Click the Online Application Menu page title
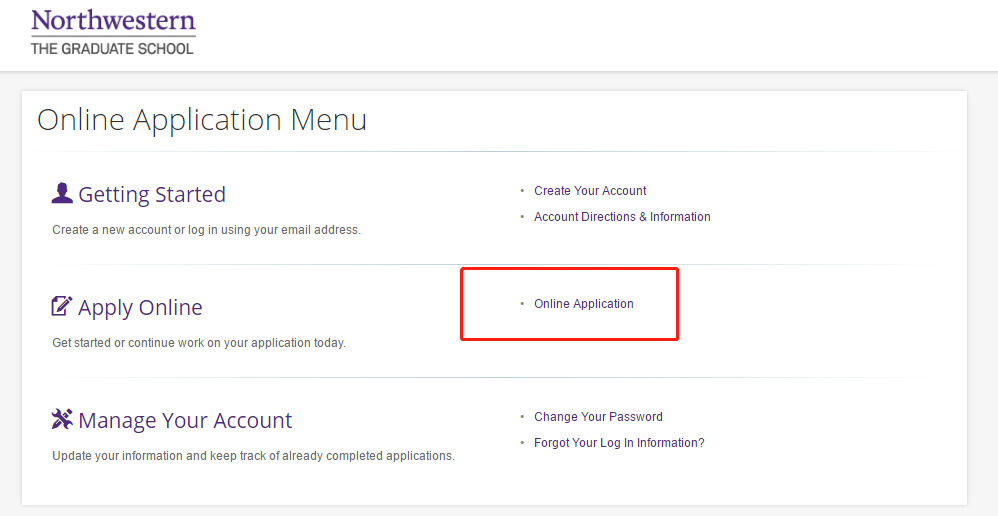The image size is (998, 516). [x=202, y=120]
